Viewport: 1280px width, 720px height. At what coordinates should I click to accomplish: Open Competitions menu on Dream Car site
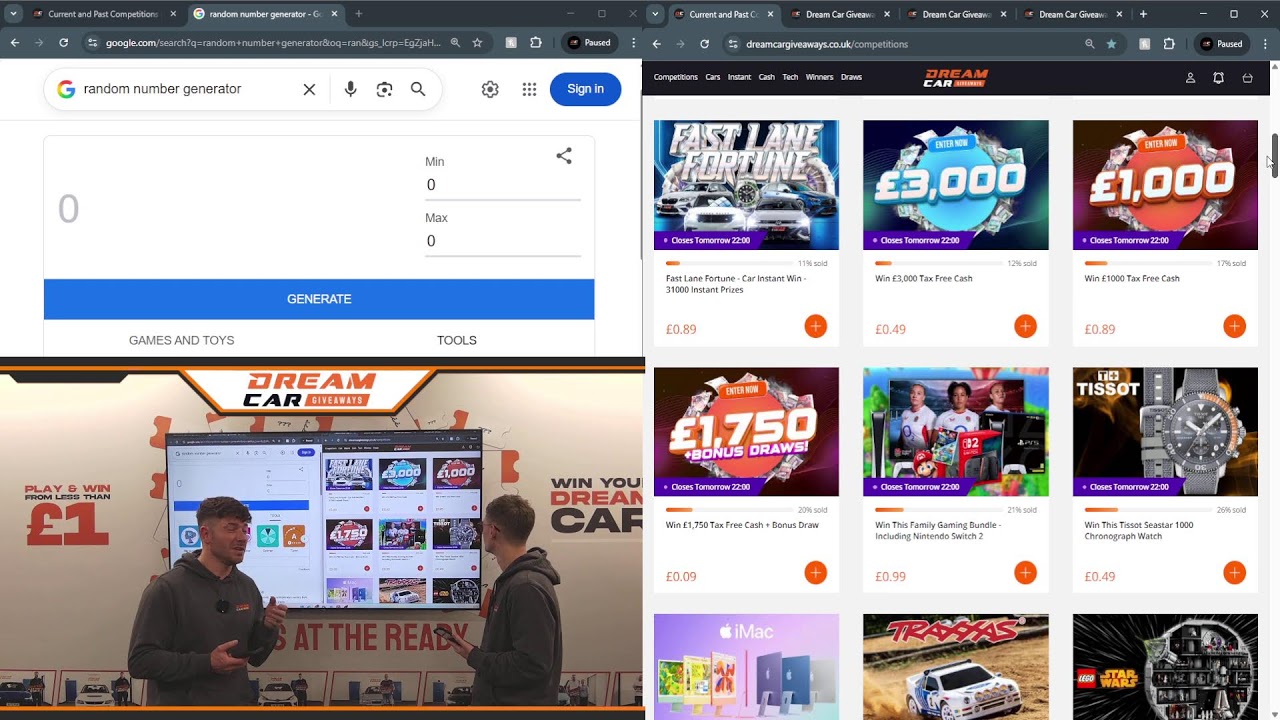click(675, 77)
